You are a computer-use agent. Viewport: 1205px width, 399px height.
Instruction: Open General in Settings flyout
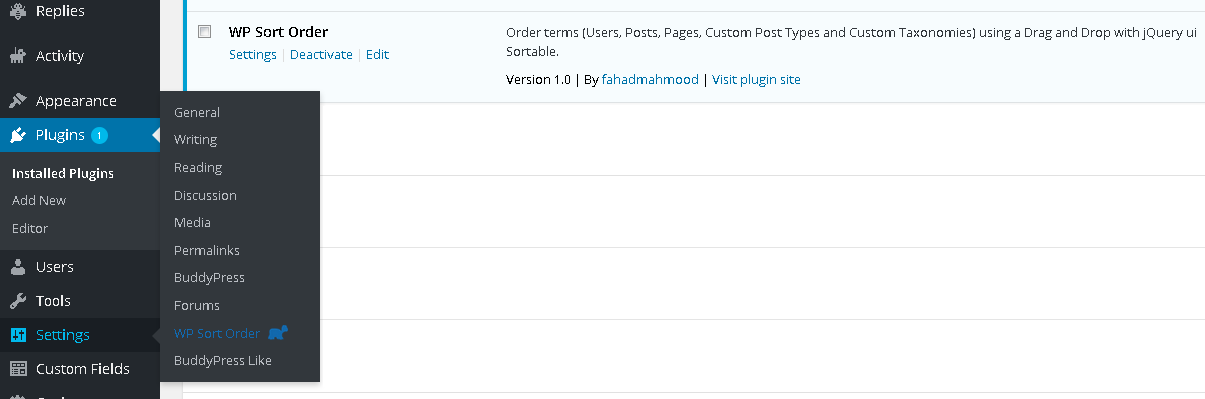coord(197,113)
